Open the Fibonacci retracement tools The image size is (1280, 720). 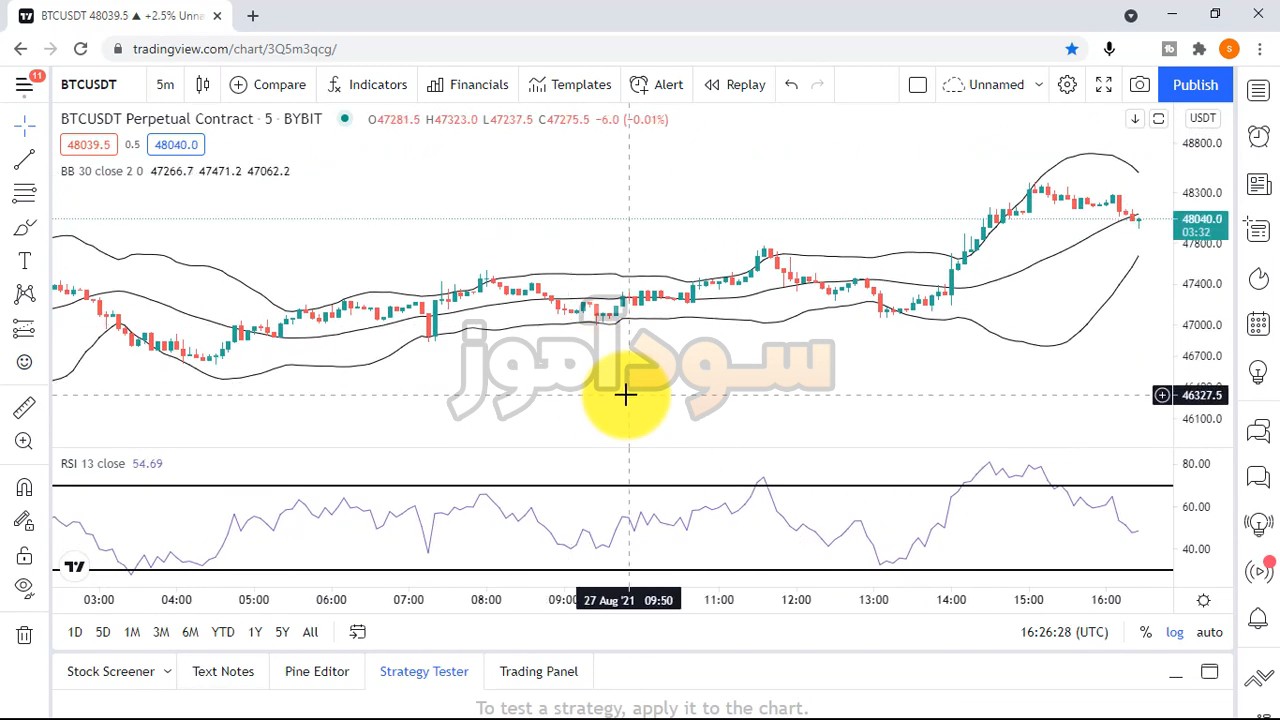tap(25, 193)
